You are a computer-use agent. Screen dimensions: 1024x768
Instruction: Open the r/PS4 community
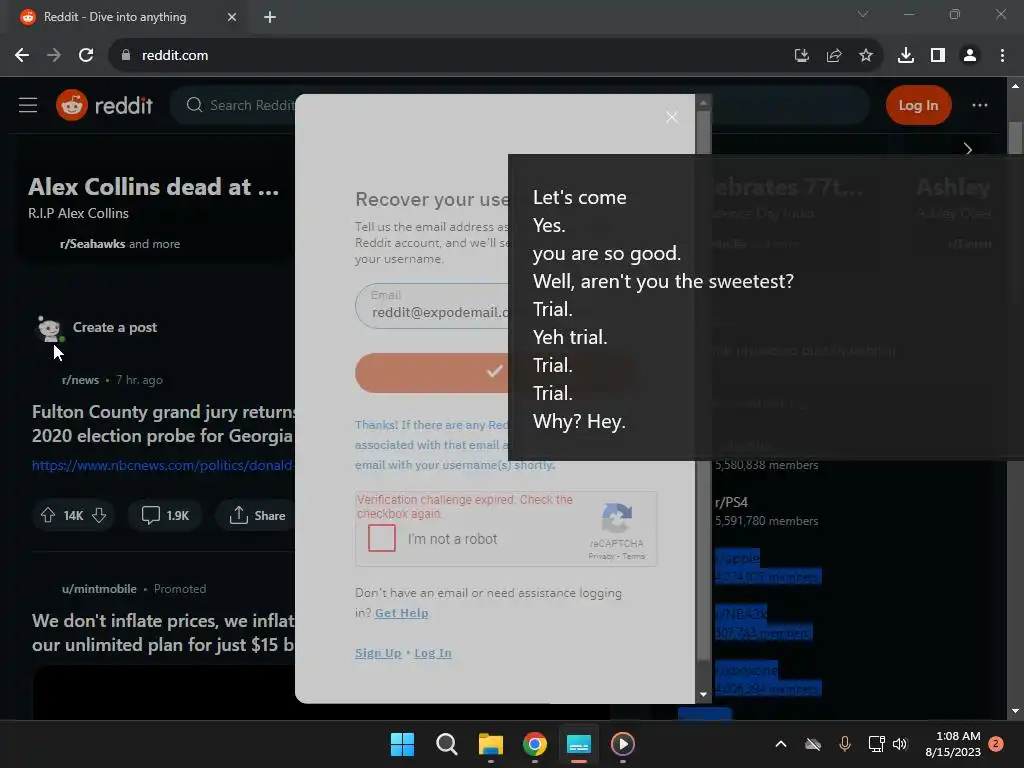(731, 502)
